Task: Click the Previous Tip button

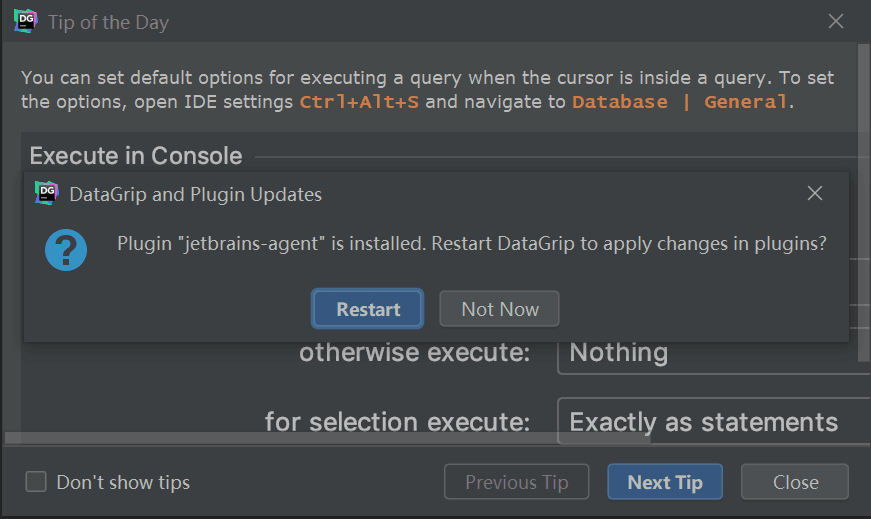Action: click(516, 482)
